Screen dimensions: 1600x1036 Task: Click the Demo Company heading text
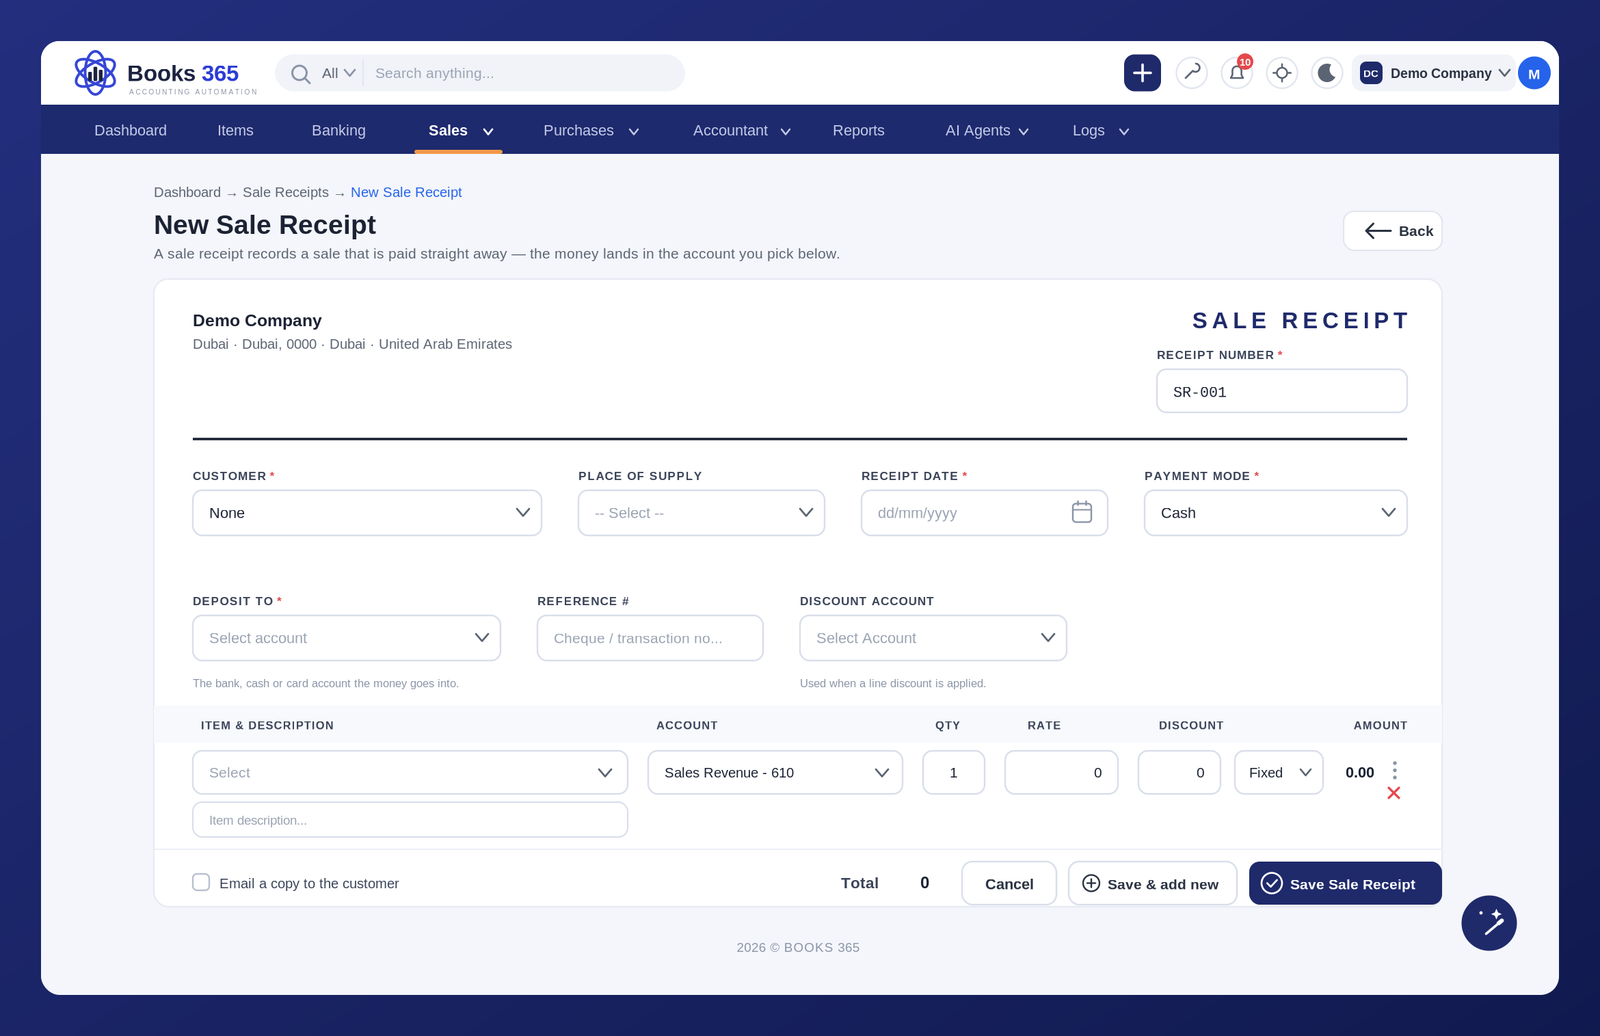coord(257,320)
